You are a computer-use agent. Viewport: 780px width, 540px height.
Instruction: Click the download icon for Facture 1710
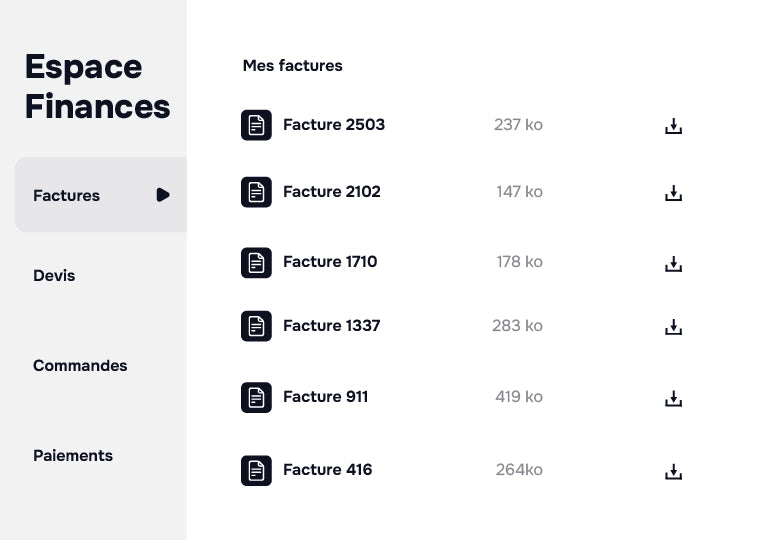tap(673, 264)
